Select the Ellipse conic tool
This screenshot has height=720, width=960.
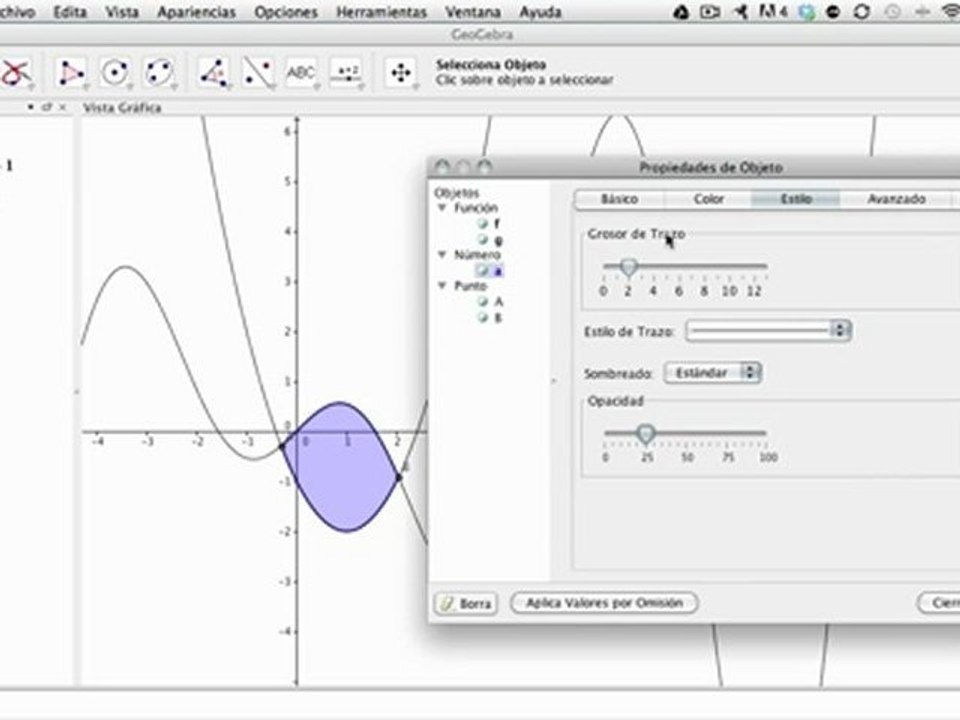[159, 73]
